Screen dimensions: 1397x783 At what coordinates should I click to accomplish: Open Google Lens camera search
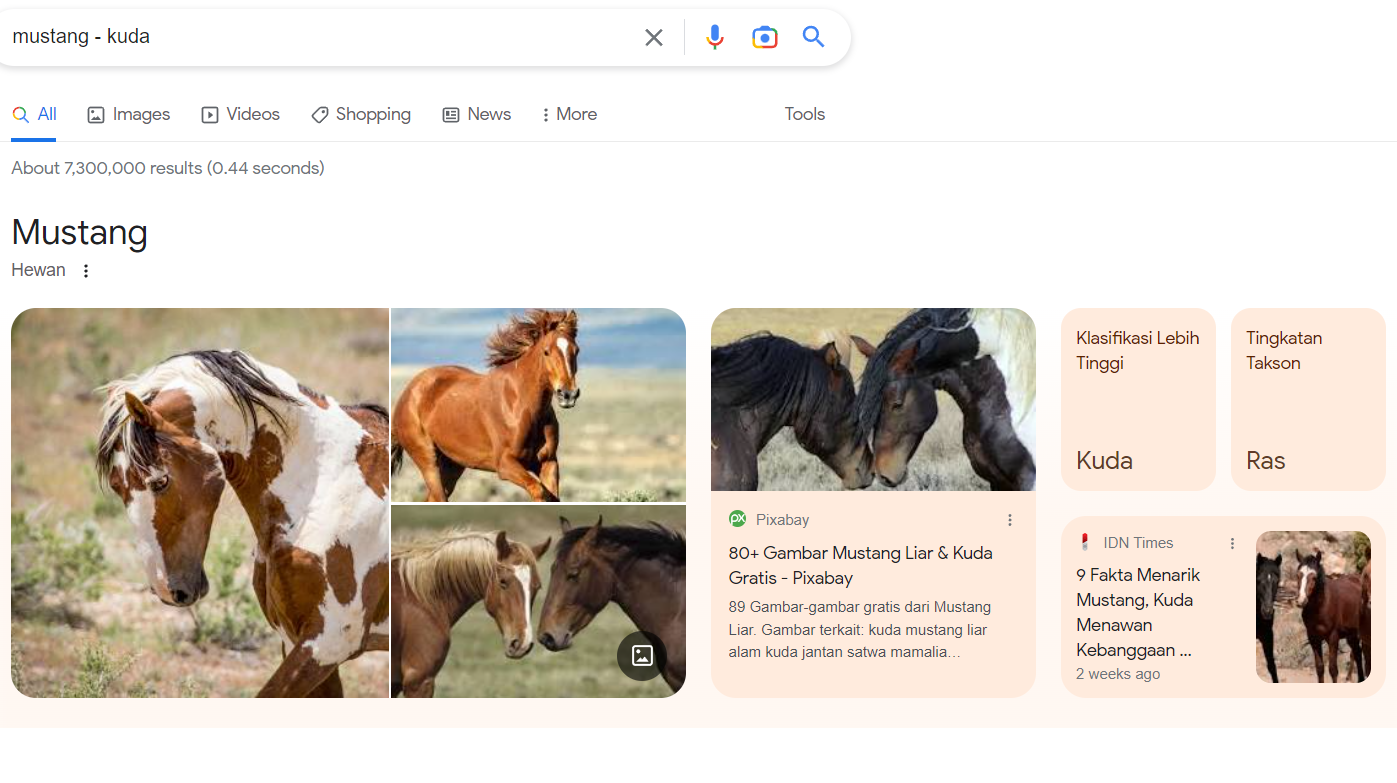765,36
